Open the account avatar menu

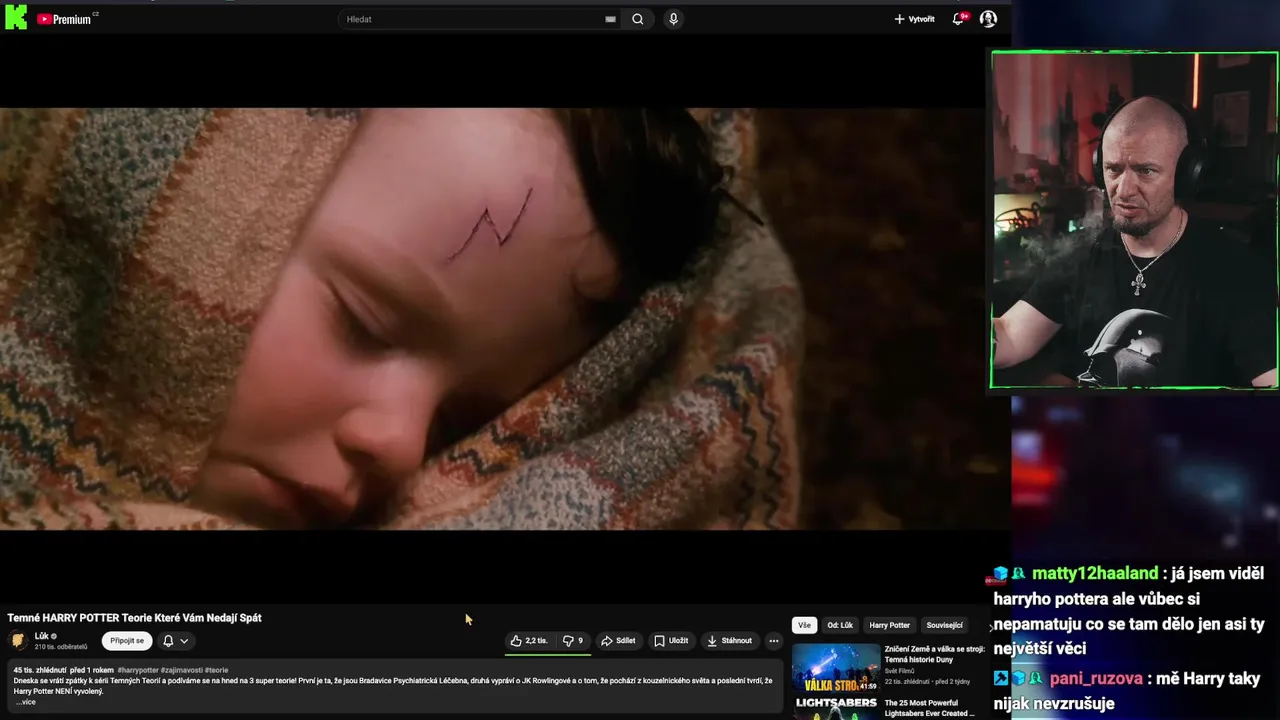coord(988,19)
